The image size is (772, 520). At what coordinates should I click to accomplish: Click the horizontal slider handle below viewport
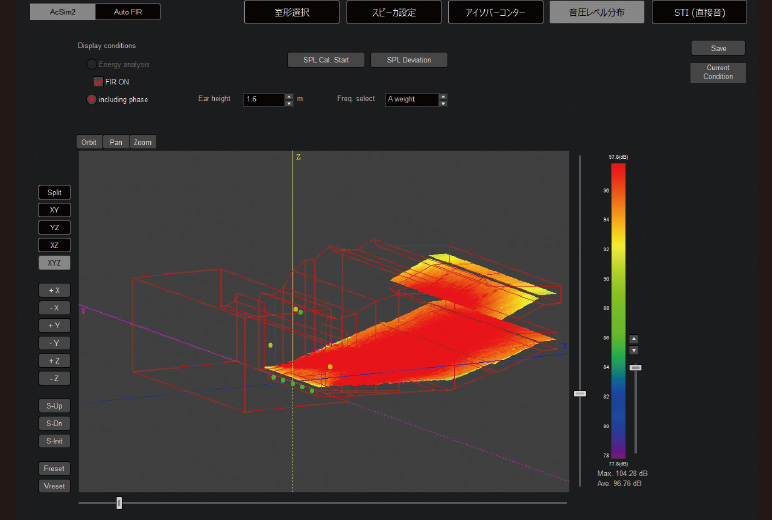point(119,503)
